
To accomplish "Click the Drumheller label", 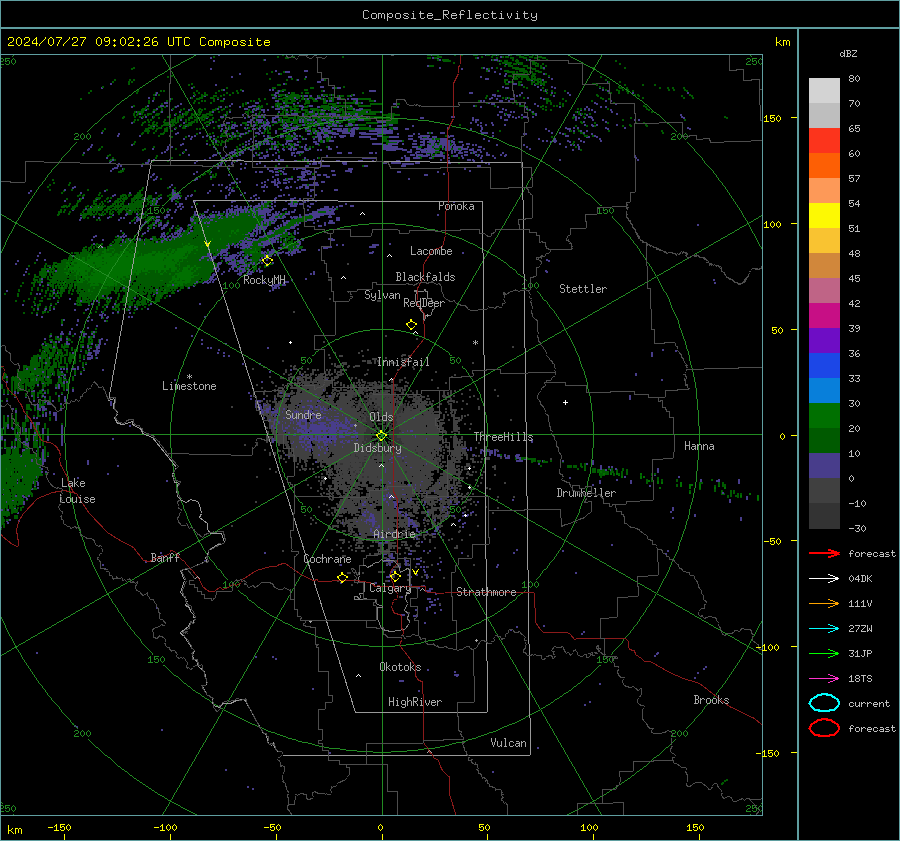I will tap(586, 493).
